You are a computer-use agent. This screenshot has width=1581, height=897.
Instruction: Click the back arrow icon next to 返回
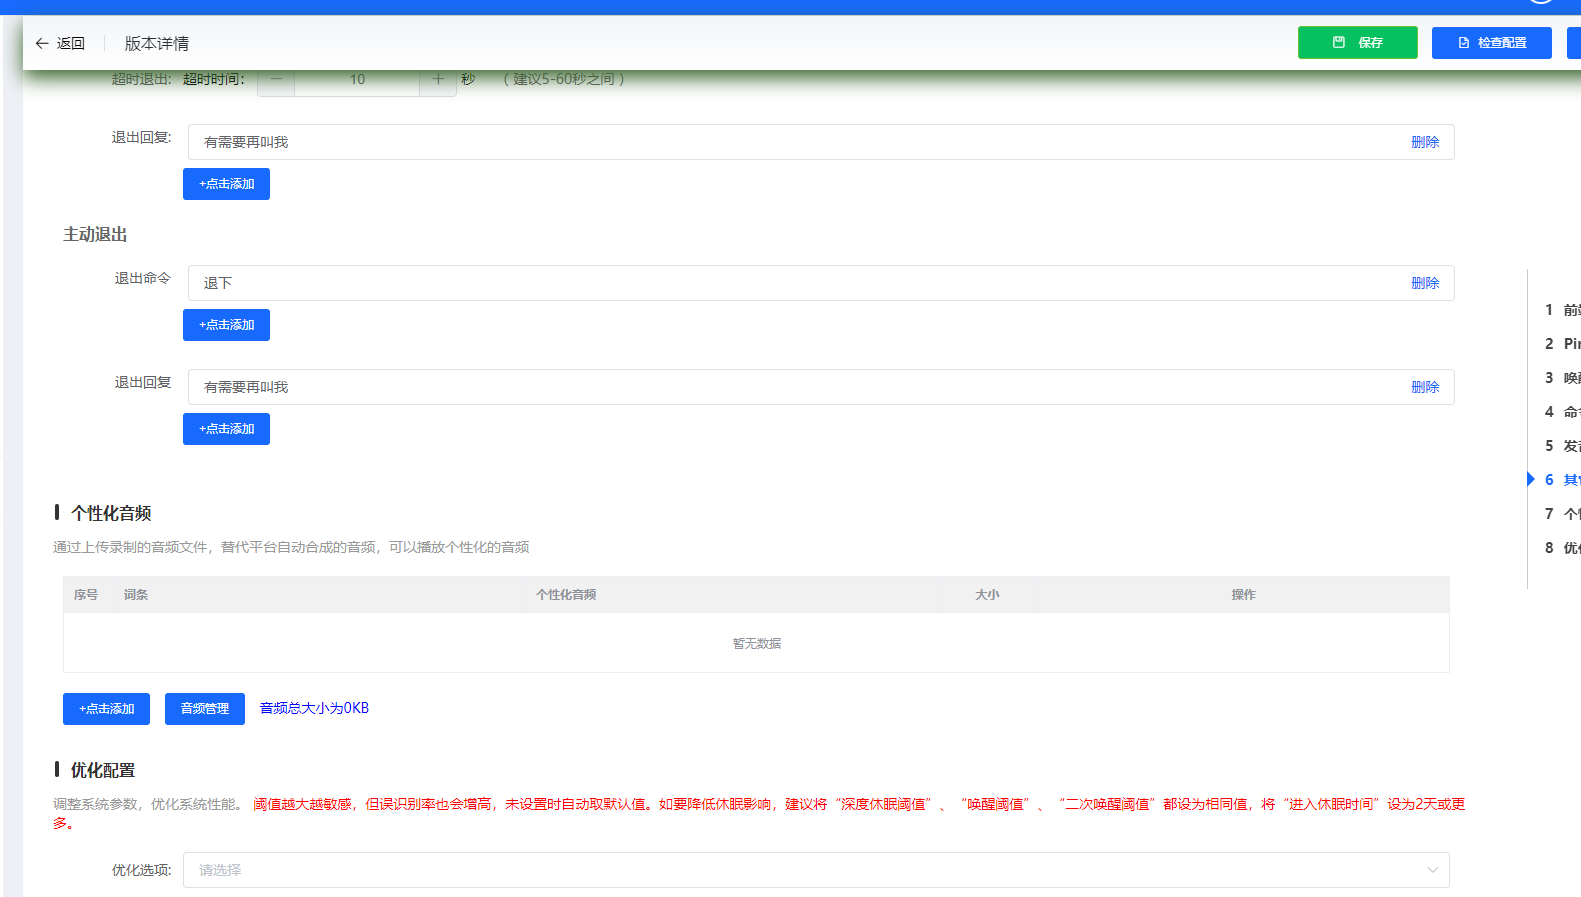click(x=42, y=44)
